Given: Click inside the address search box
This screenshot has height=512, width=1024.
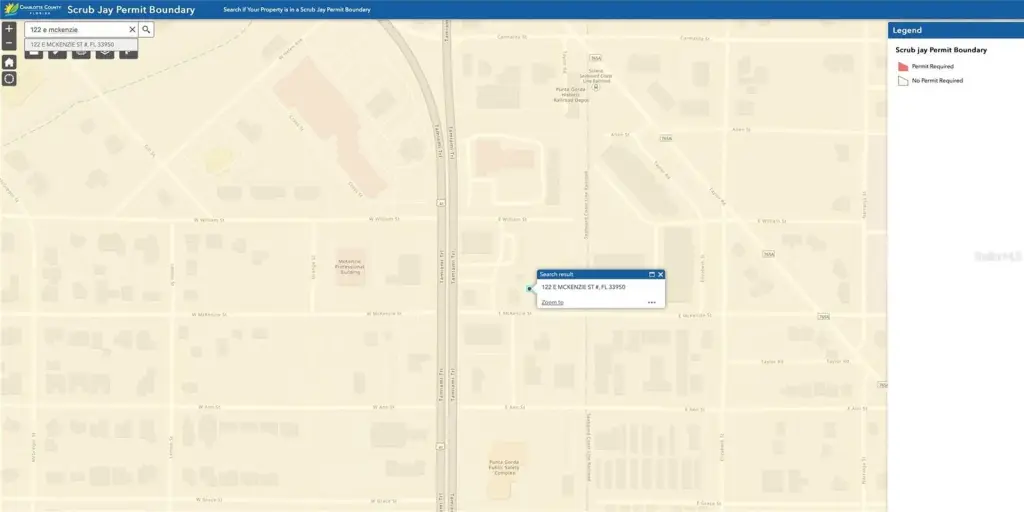Looking at the screenshot, I should click(75, 30).
